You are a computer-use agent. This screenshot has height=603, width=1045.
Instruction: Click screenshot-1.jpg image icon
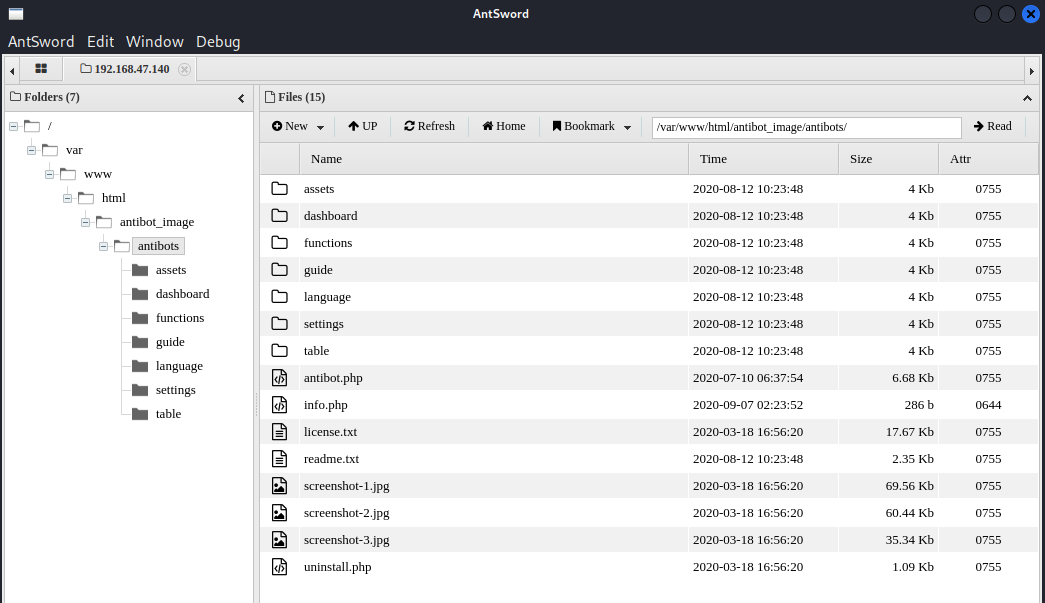(279, 486)
